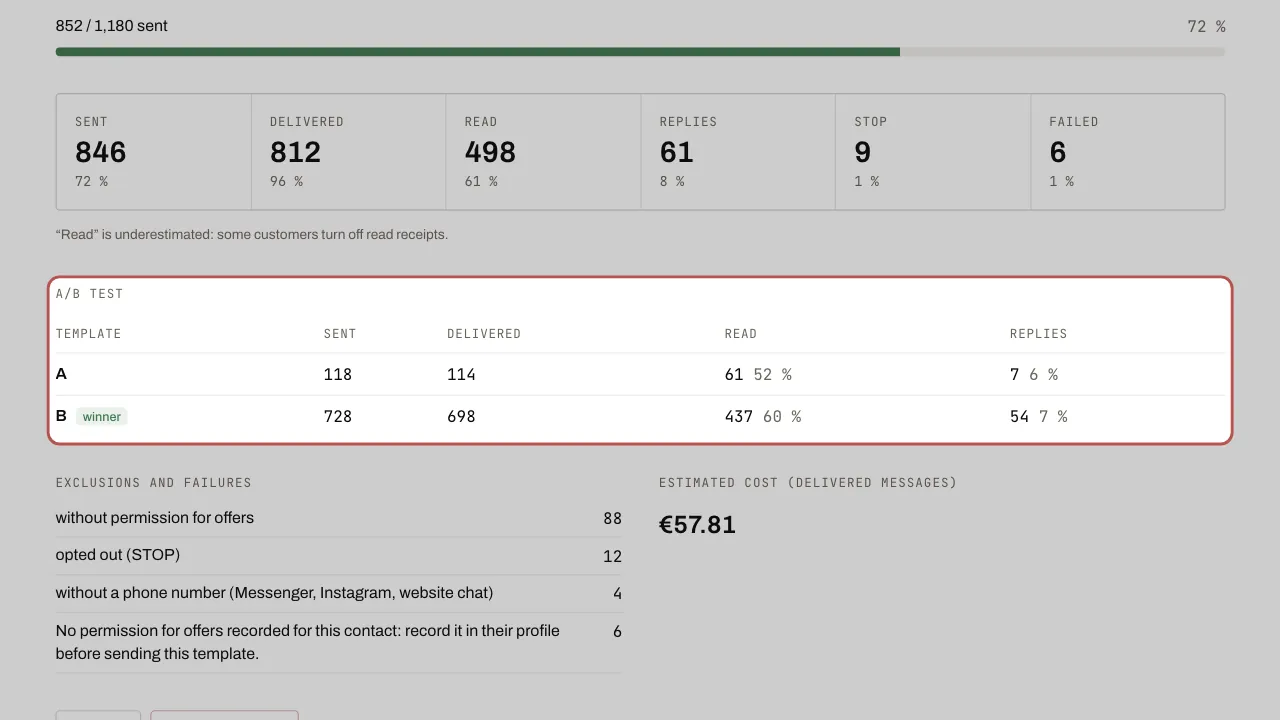Viewport: 1280px width, 720px height.
Task: Select the "without permission for offers" row label
Action: pos(155,518)
